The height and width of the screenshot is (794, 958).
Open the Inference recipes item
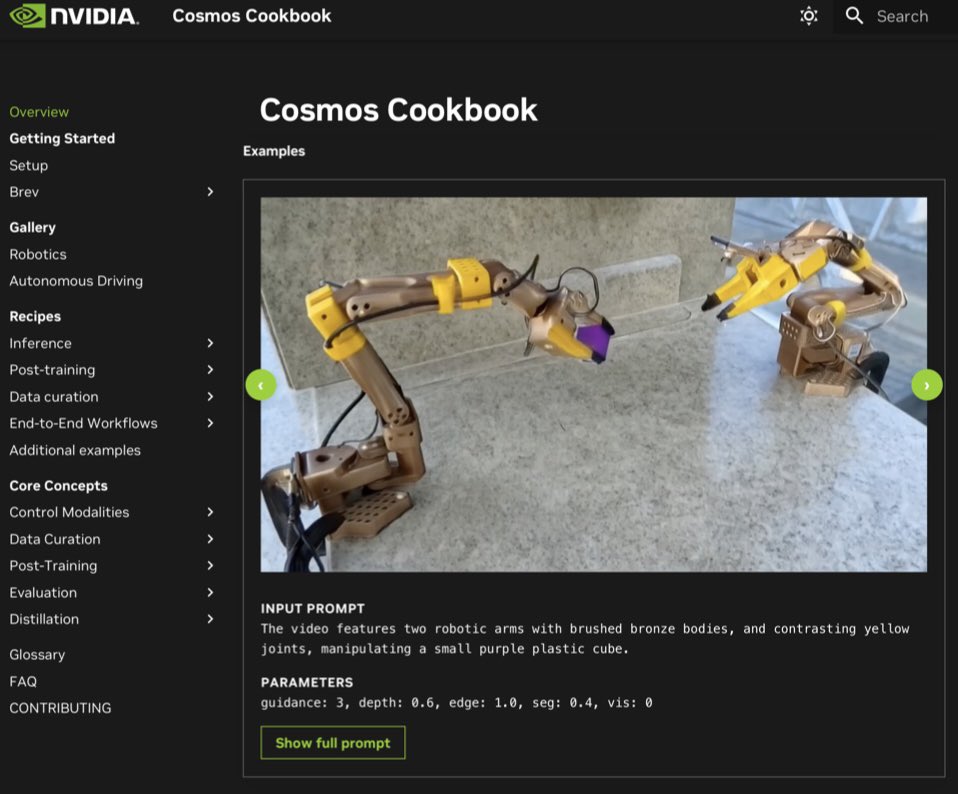[40, 343]
